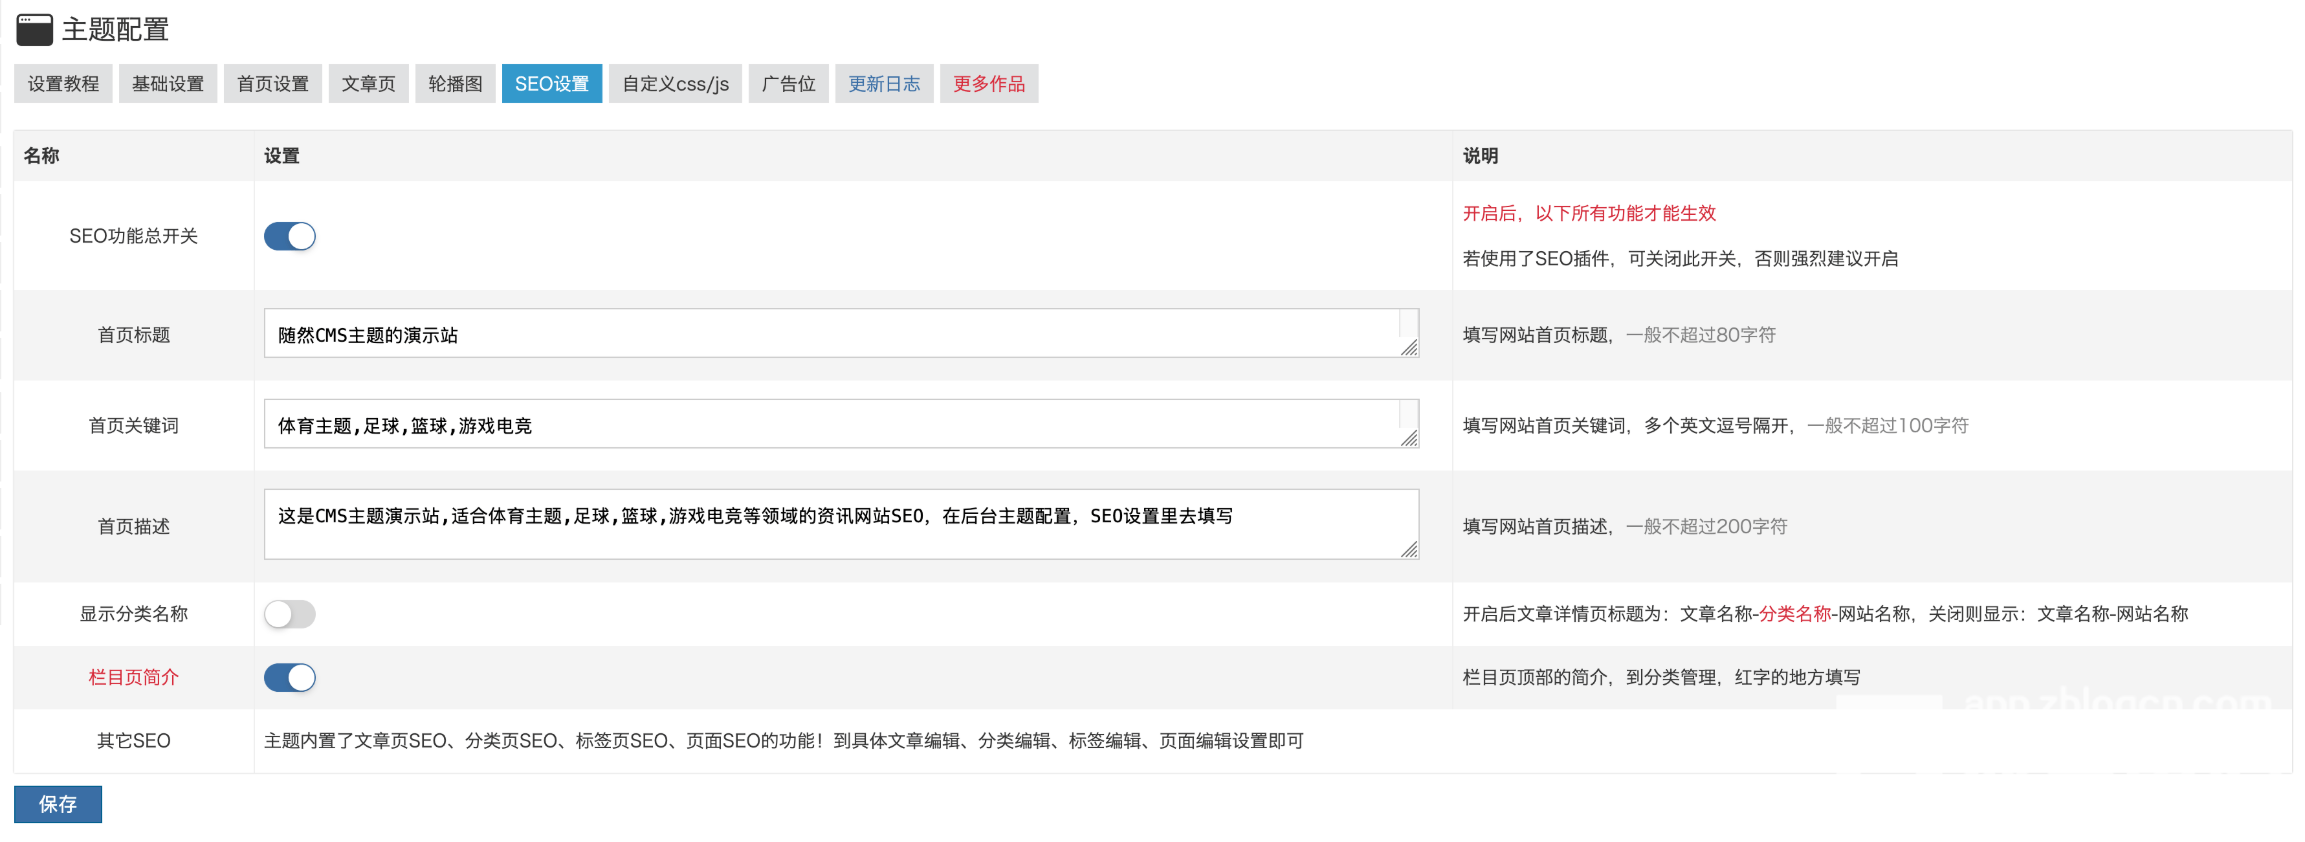
Task: Open the 广告位 tab
Action: coord(788,84)
